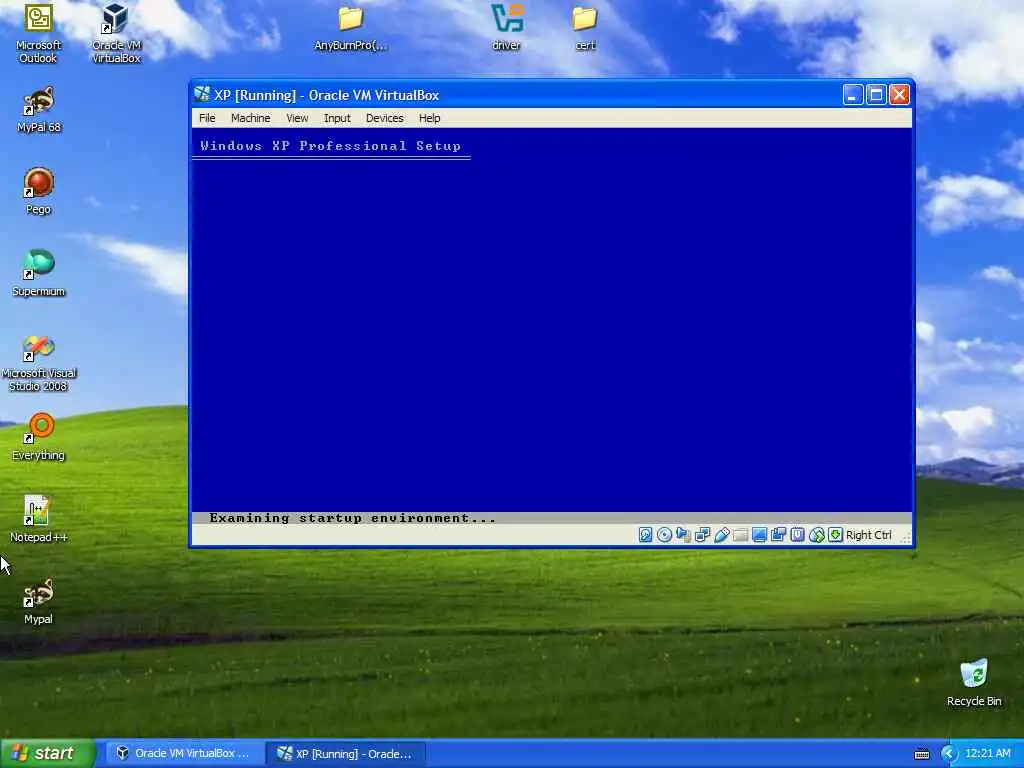The image size is (1024, 768).
Task: Select the driver desktop icon
Action: (x=507, y=29)
